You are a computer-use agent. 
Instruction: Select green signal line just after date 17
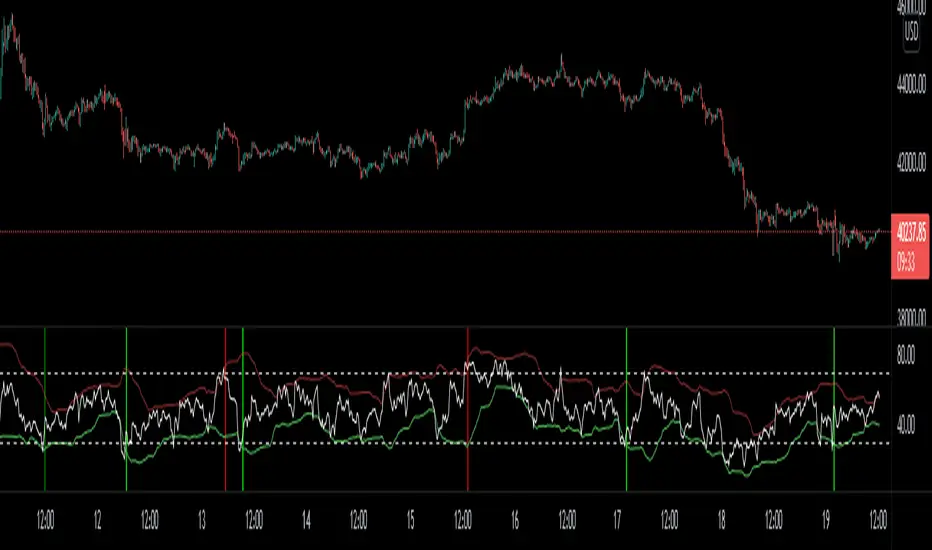click(x=626, y=409)
